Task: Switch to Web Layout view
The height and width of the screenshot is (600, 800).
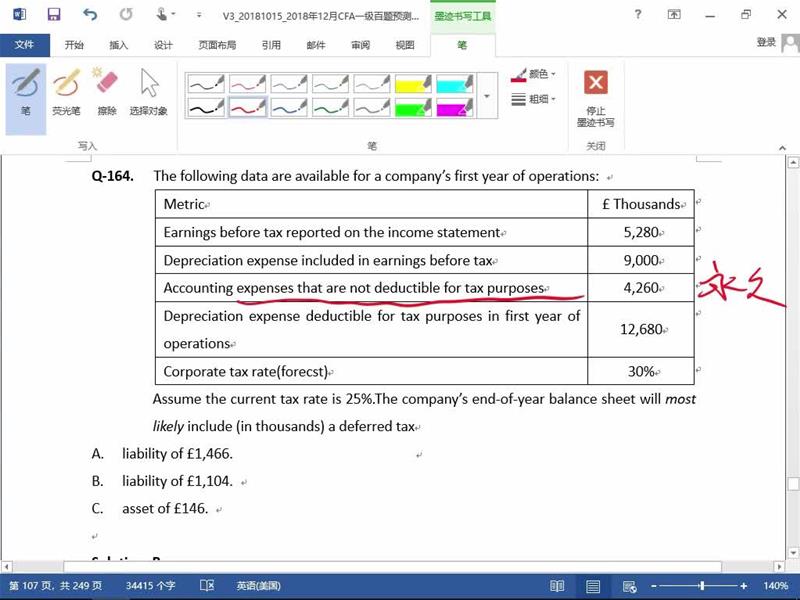Action: [x=629, y=586]
